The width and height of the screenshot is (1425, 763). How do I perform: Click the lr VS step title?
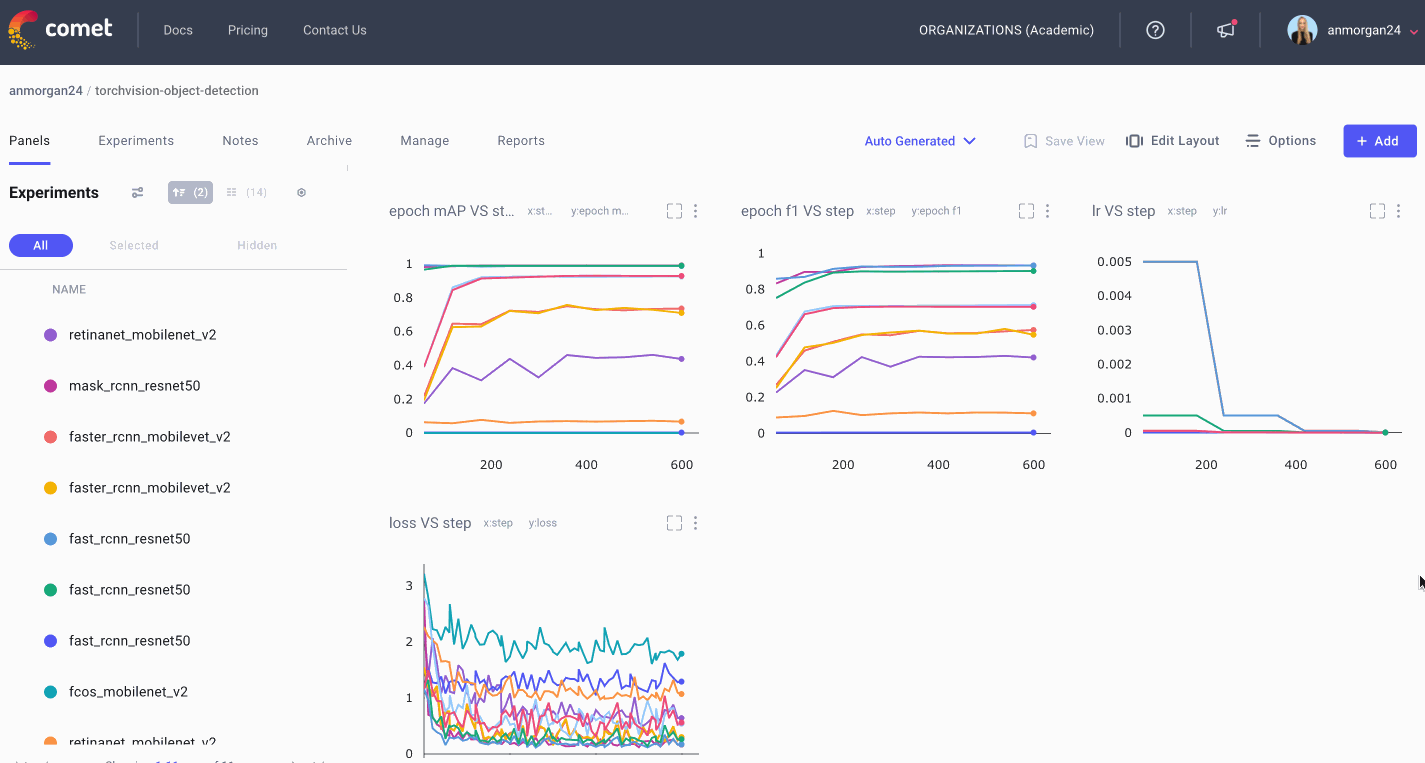1123,211
